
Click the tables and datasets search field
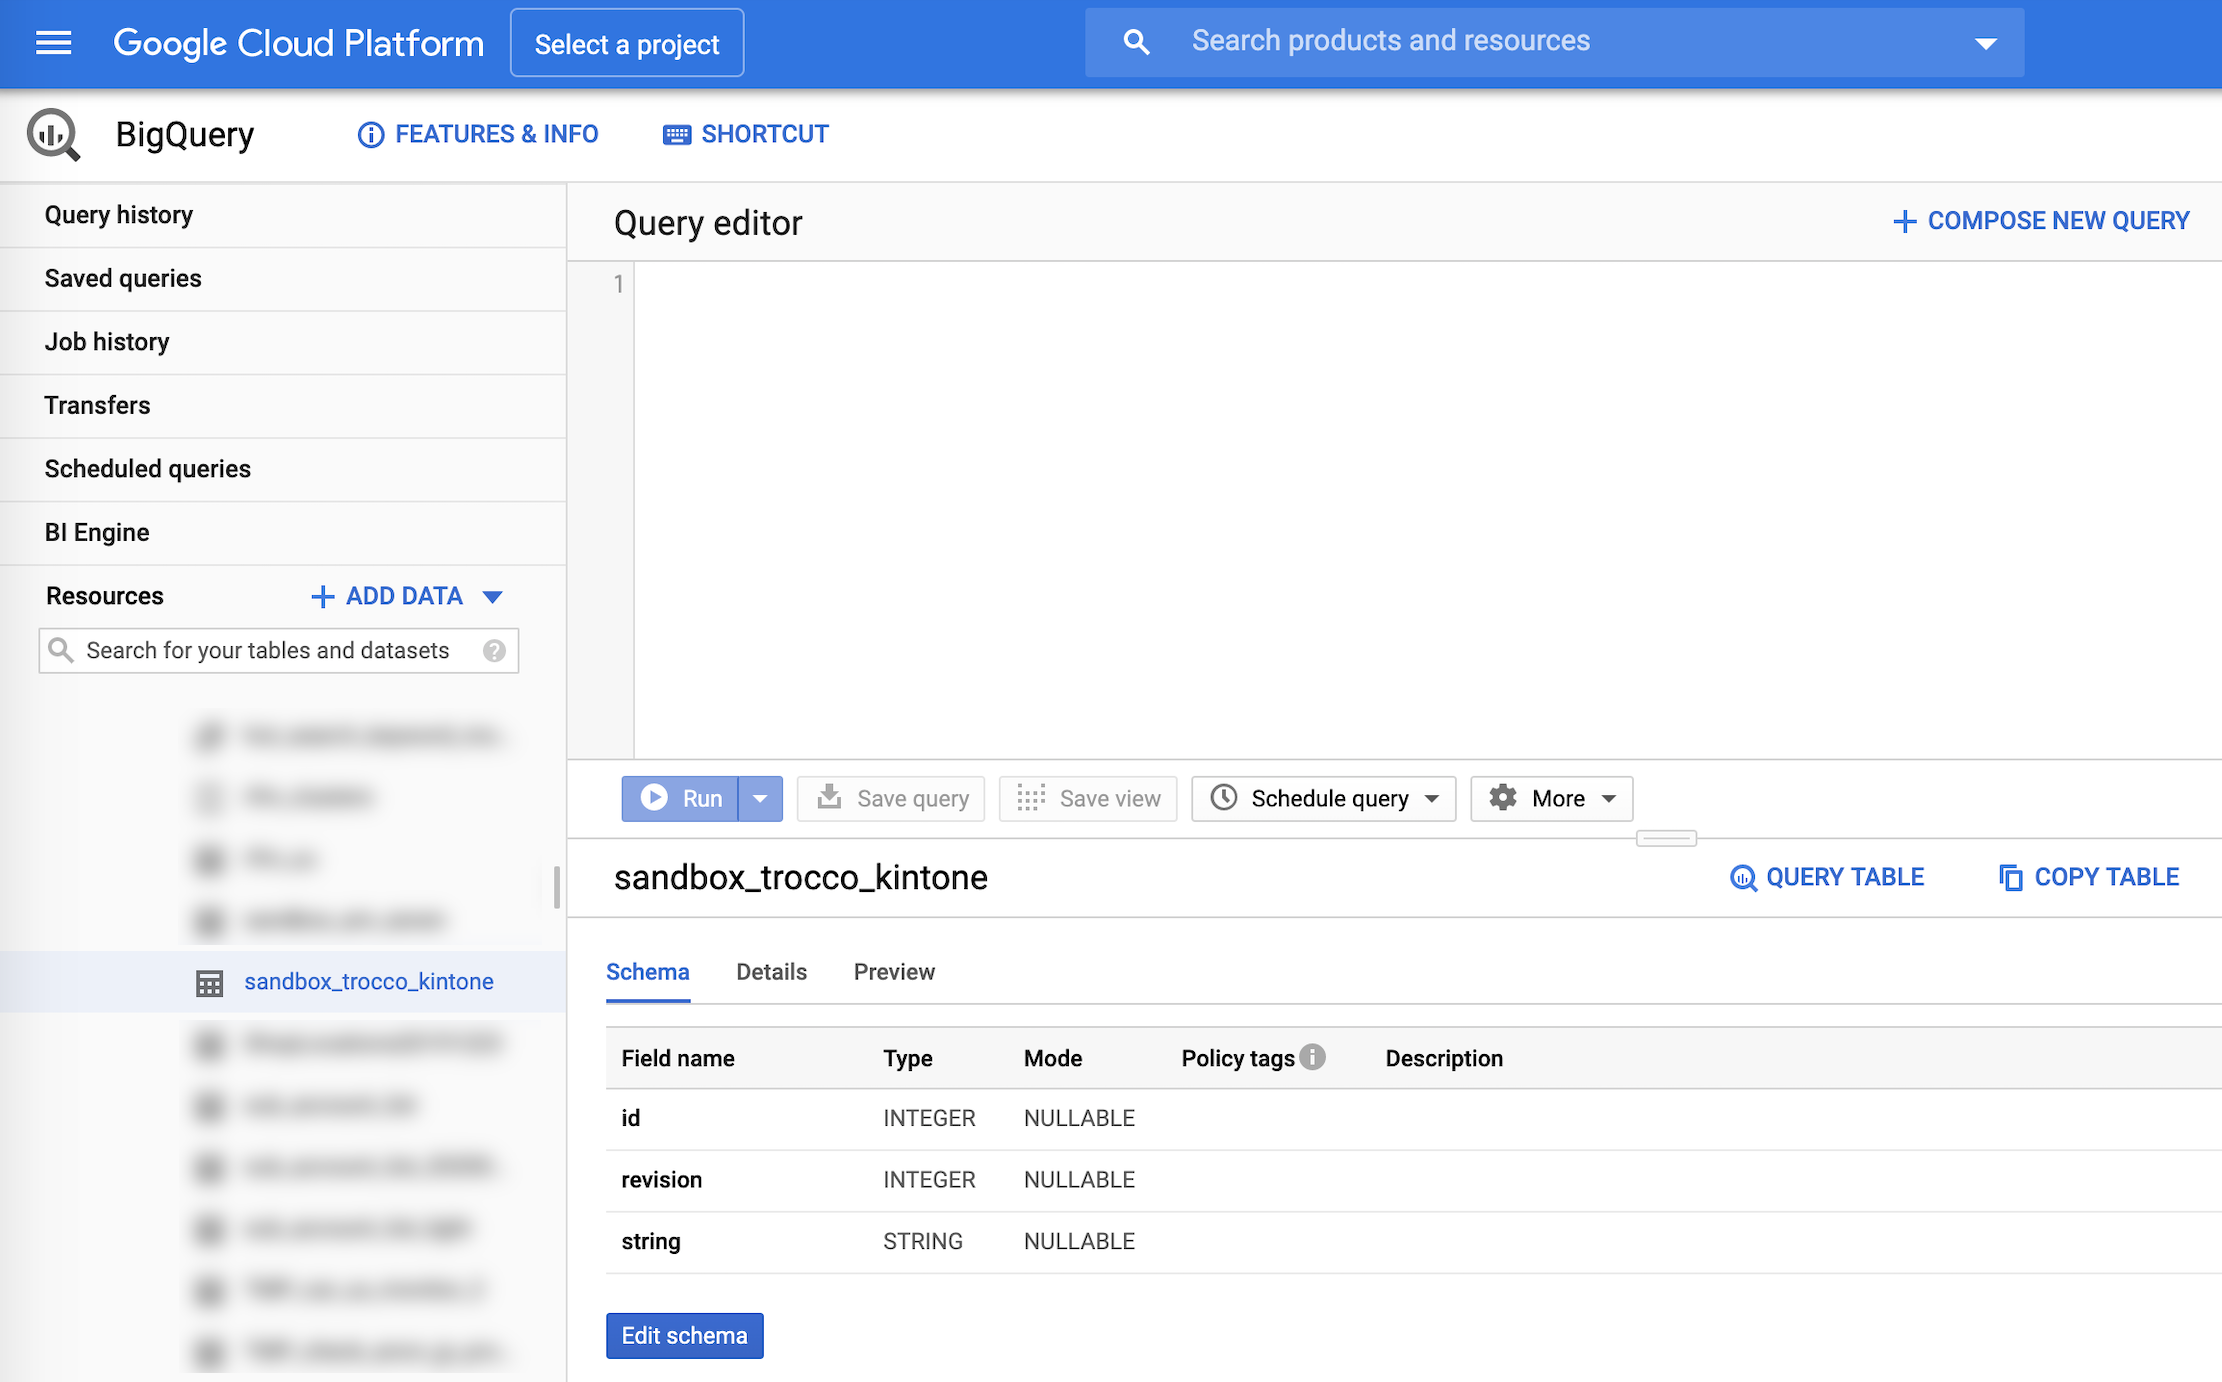(268, 651)
